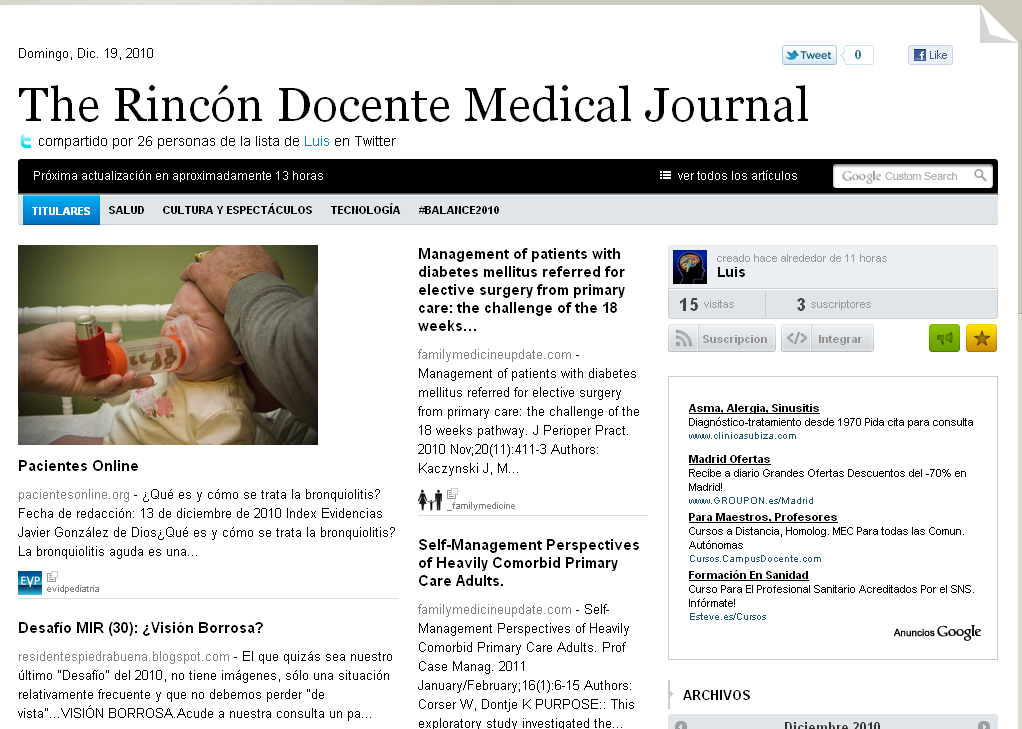Click the Twitter bird icon below the journal title
1022x729 pixels.
point(25,141)
